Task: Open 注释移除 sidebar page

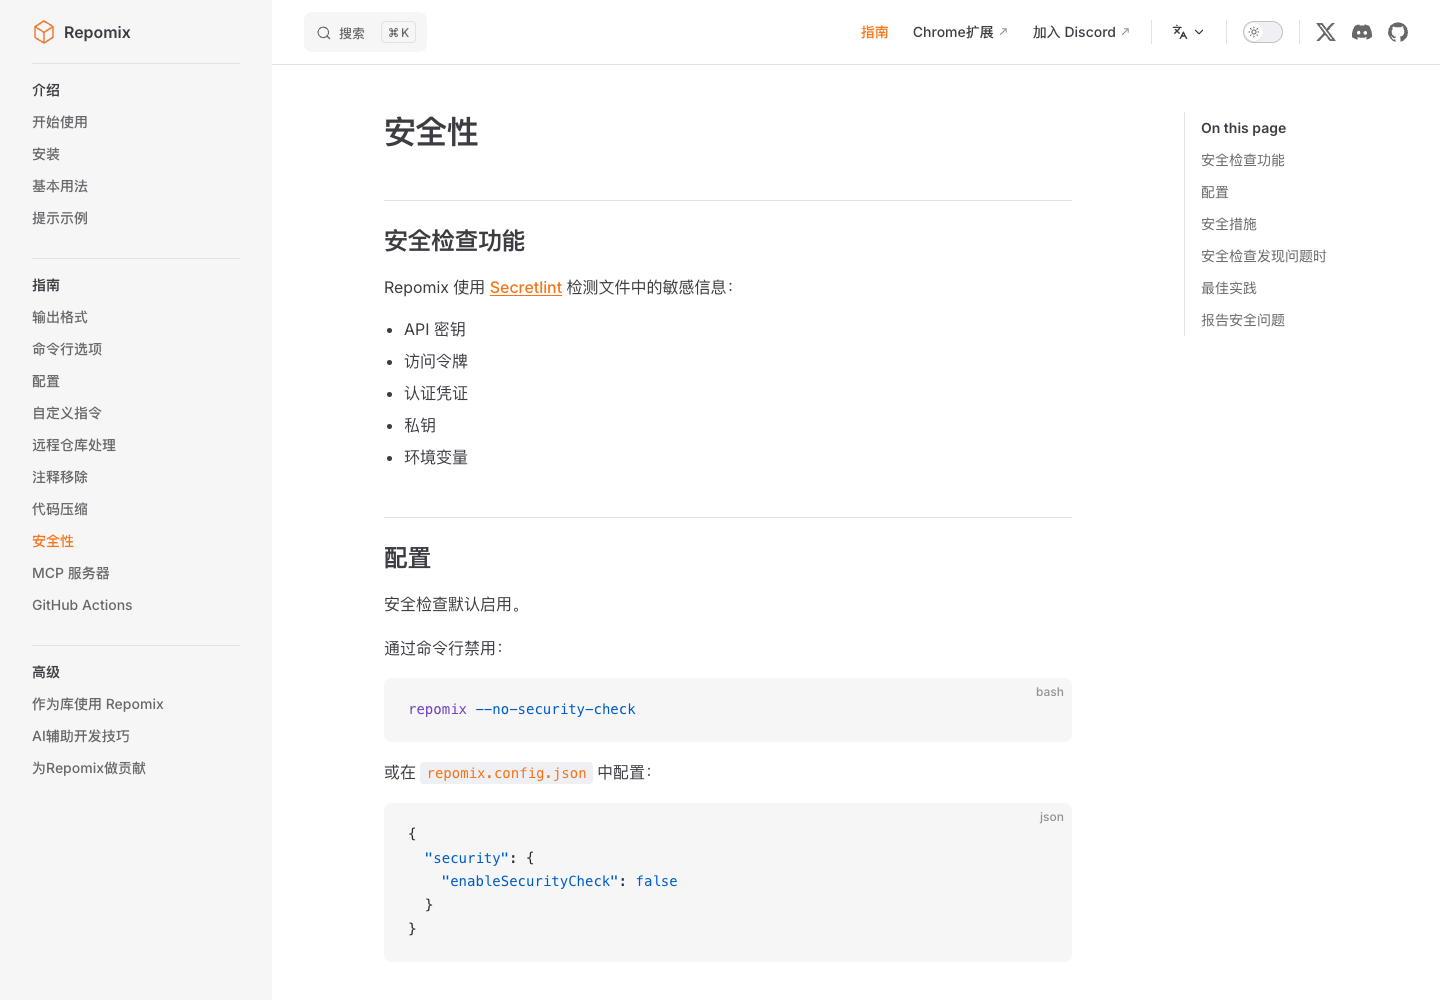Action: (60, 477)
